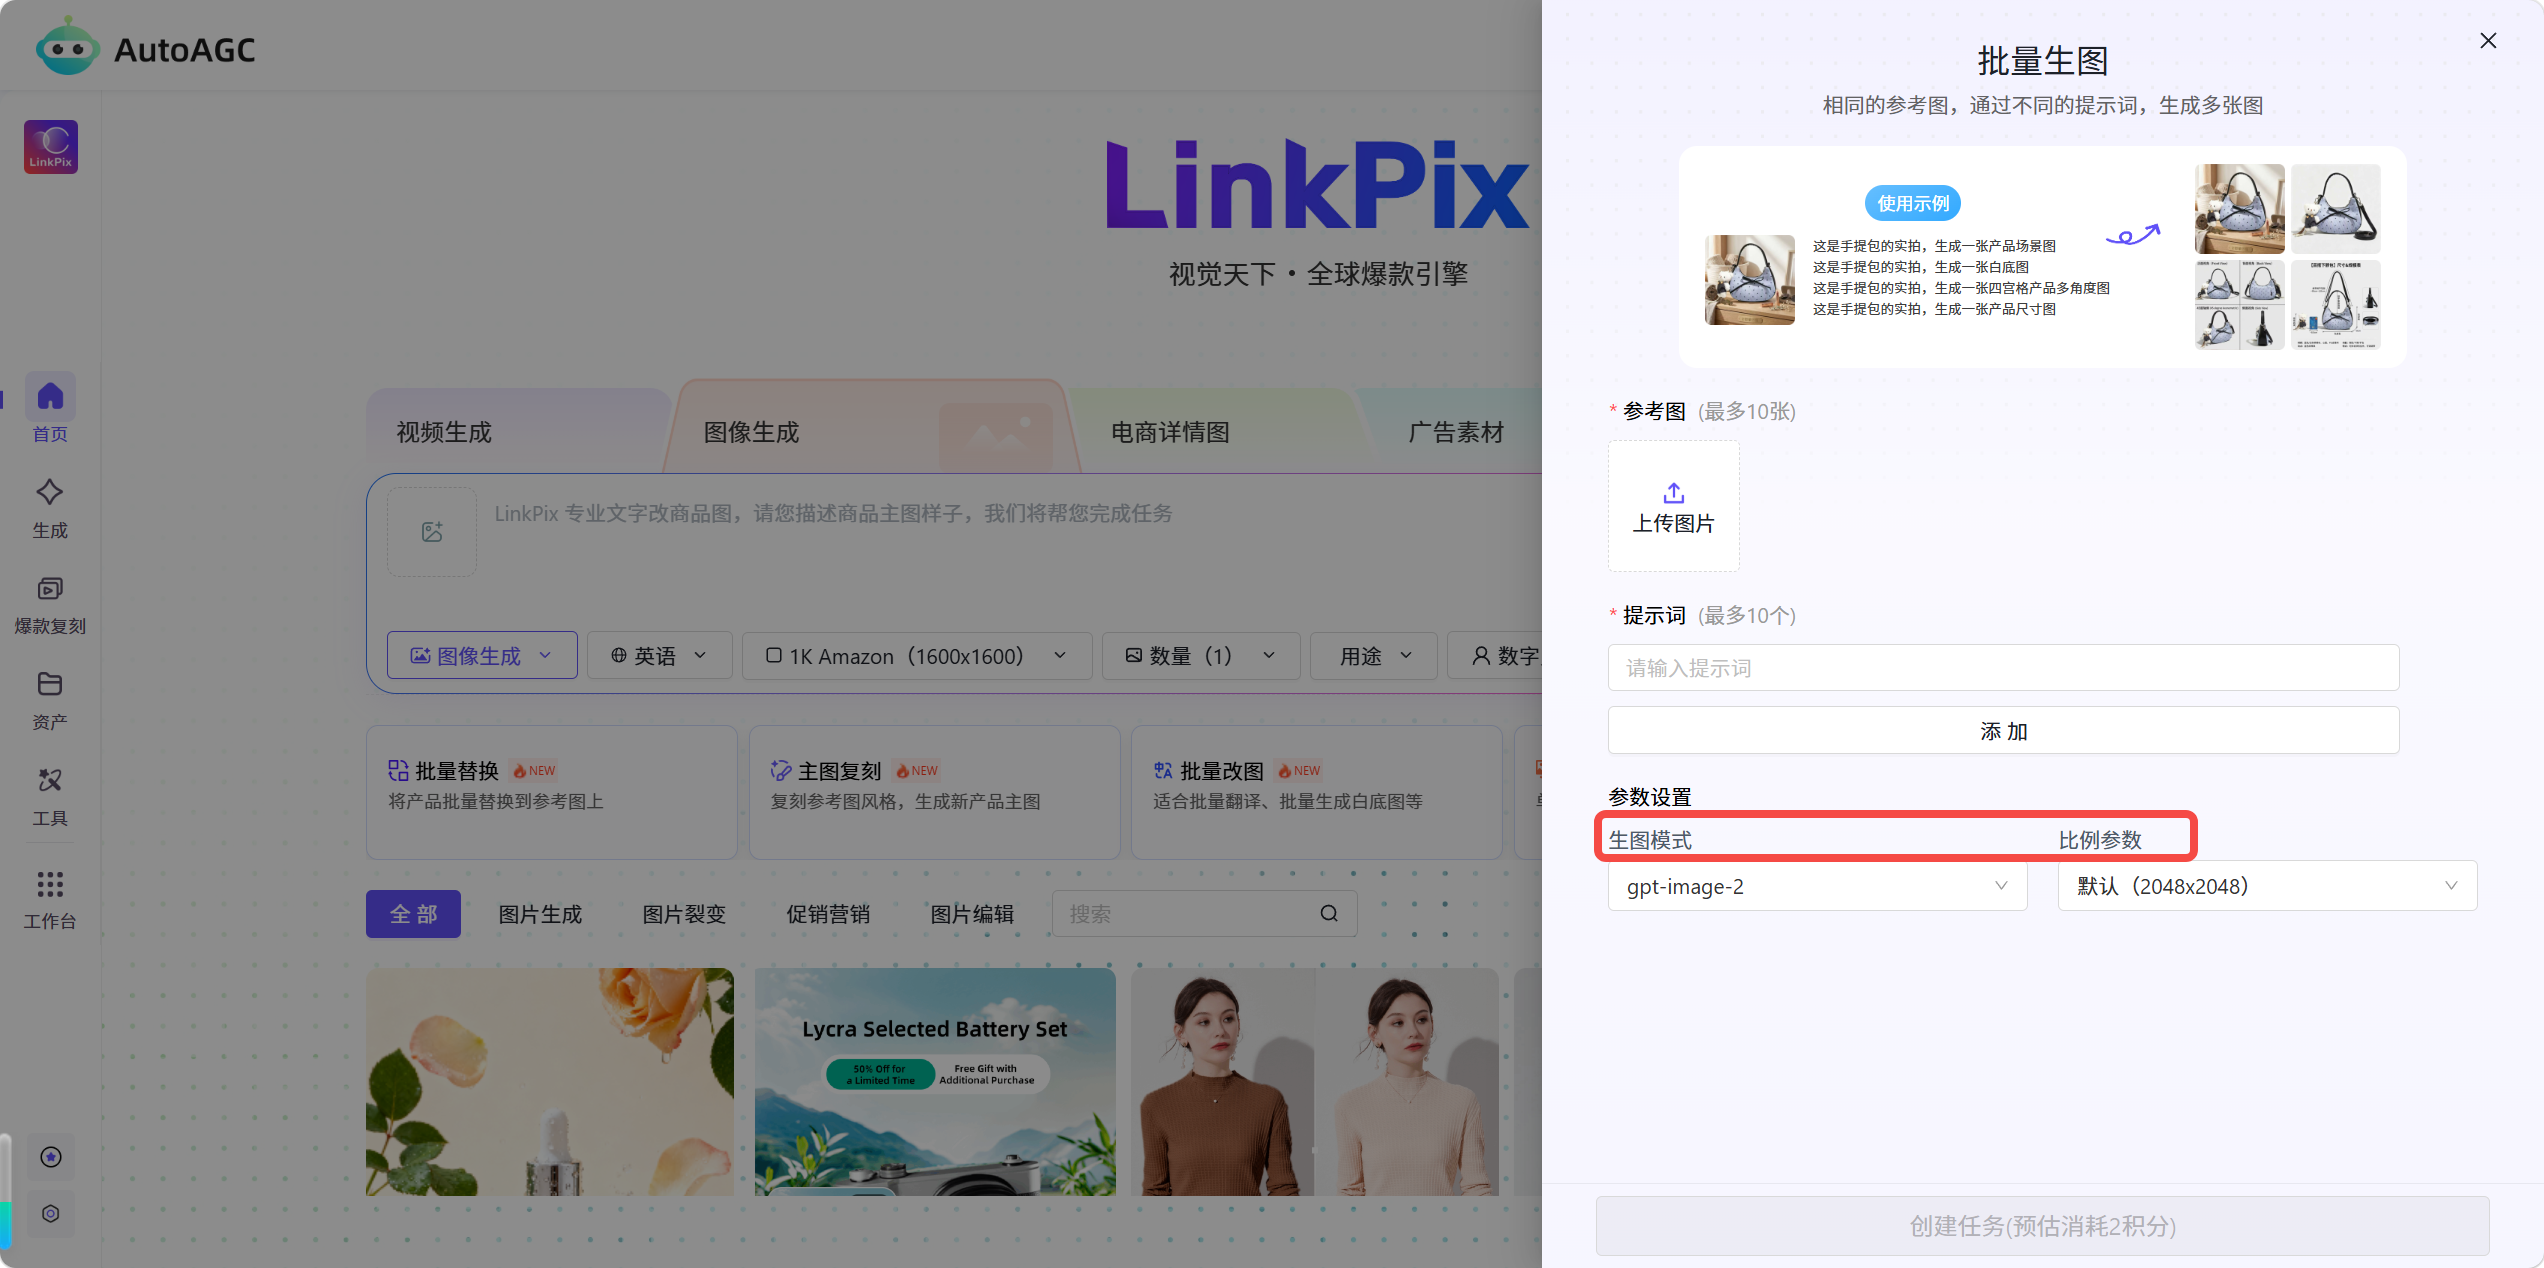Click the 批量改图 translate icon
This screenshot has width=2544, height=1268.
pos(1163,770)
